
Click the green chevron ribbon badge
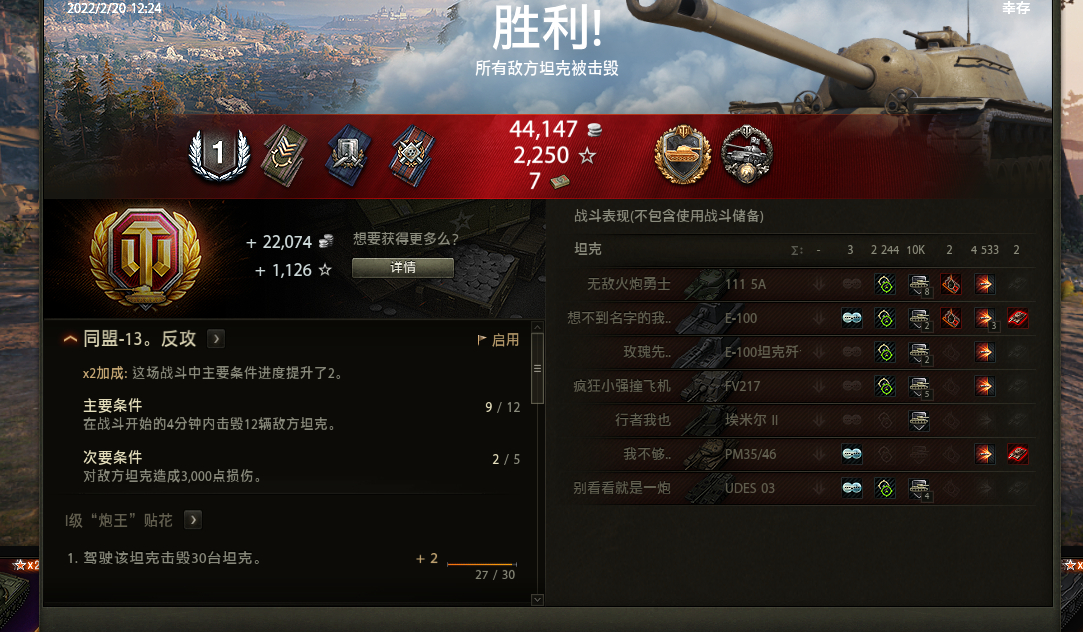pos(284,156)
